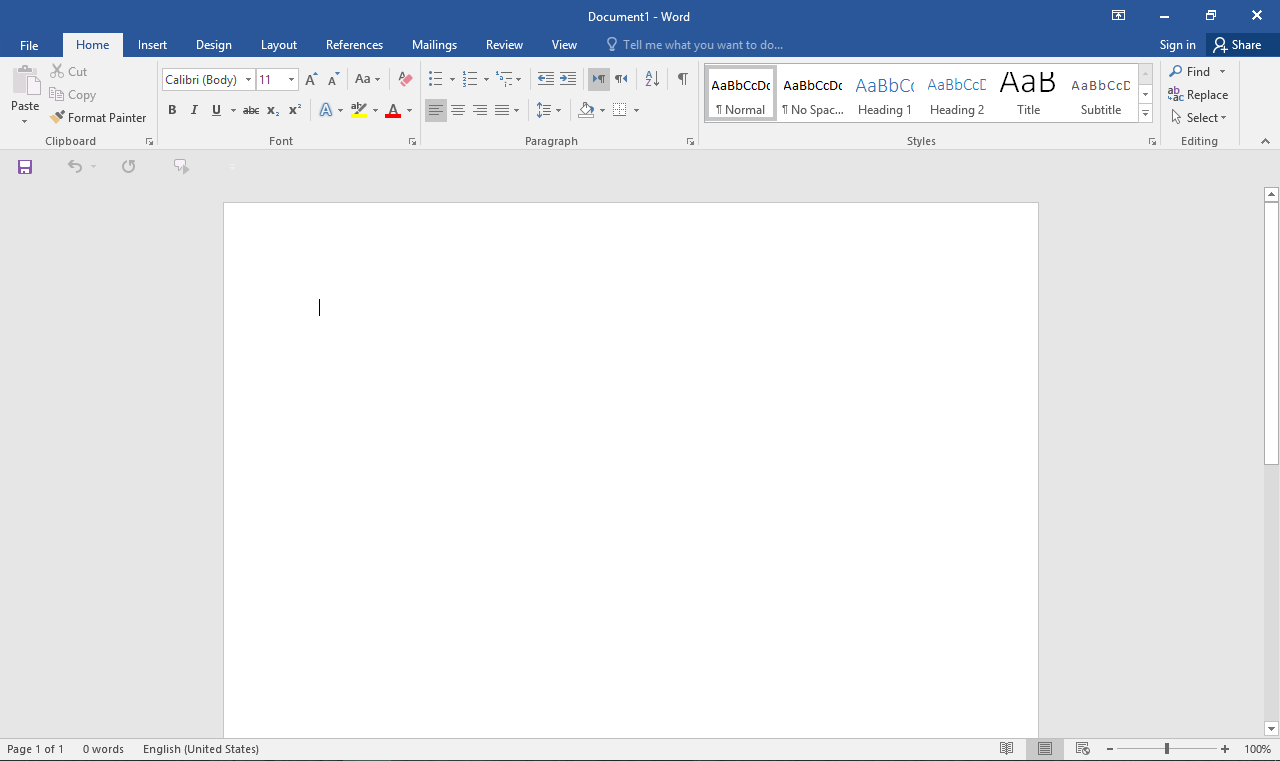Viewport: 1280px width, 761px height.
Task: Increase font size with Grow Font
Action: tap(312, 79)
